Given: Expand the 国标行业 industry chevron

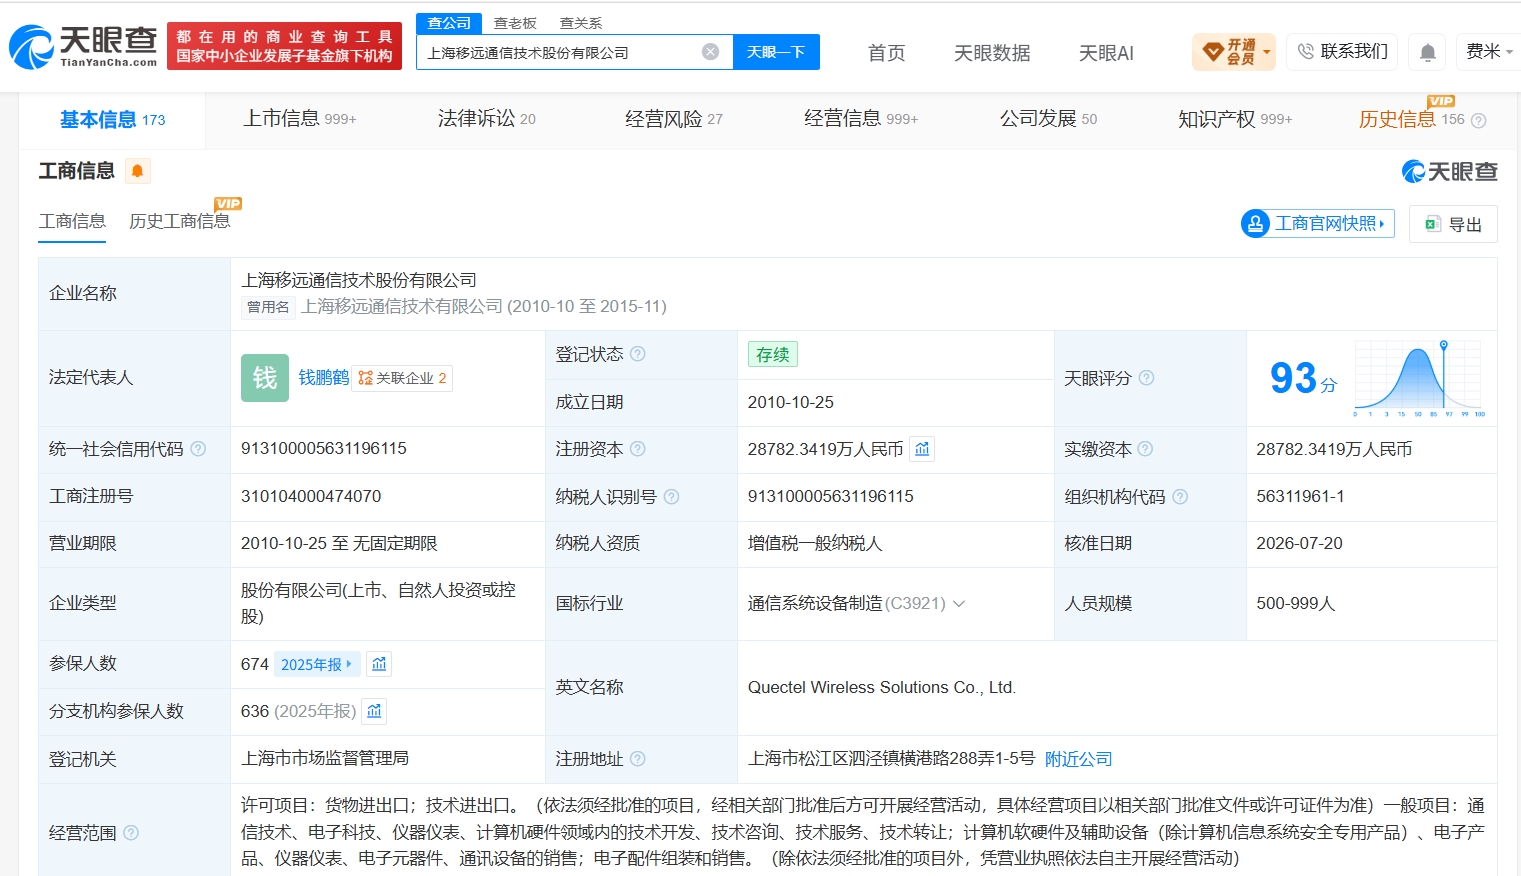Looking at the screenshot, I should tap(959, 604).
